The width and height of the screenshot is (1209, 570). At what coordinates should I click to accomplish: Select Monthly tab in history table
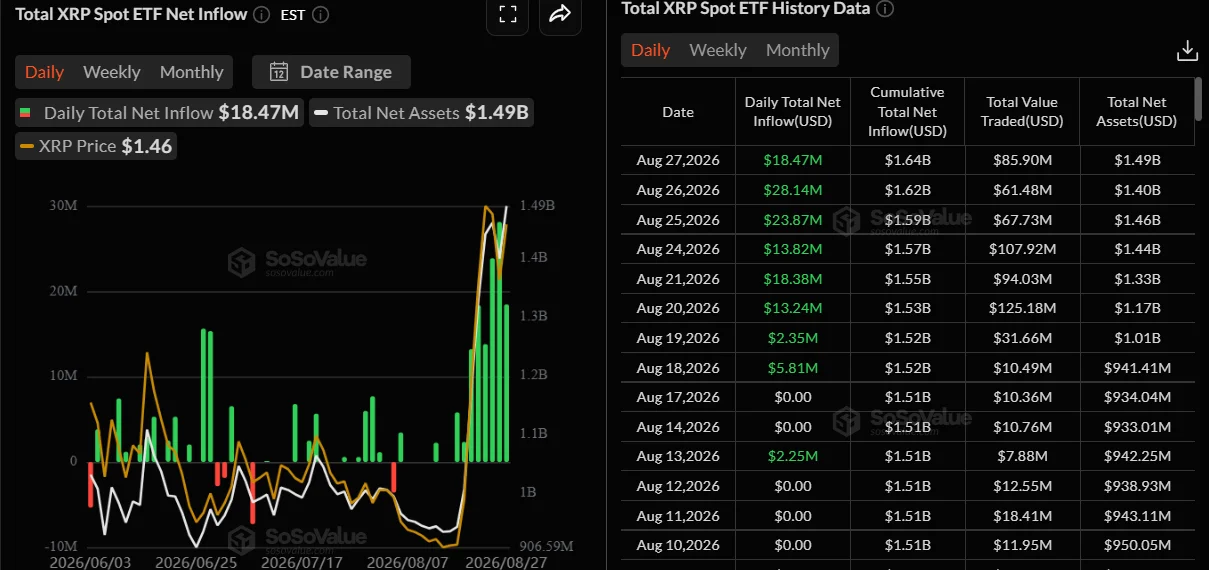click(798, 50)
